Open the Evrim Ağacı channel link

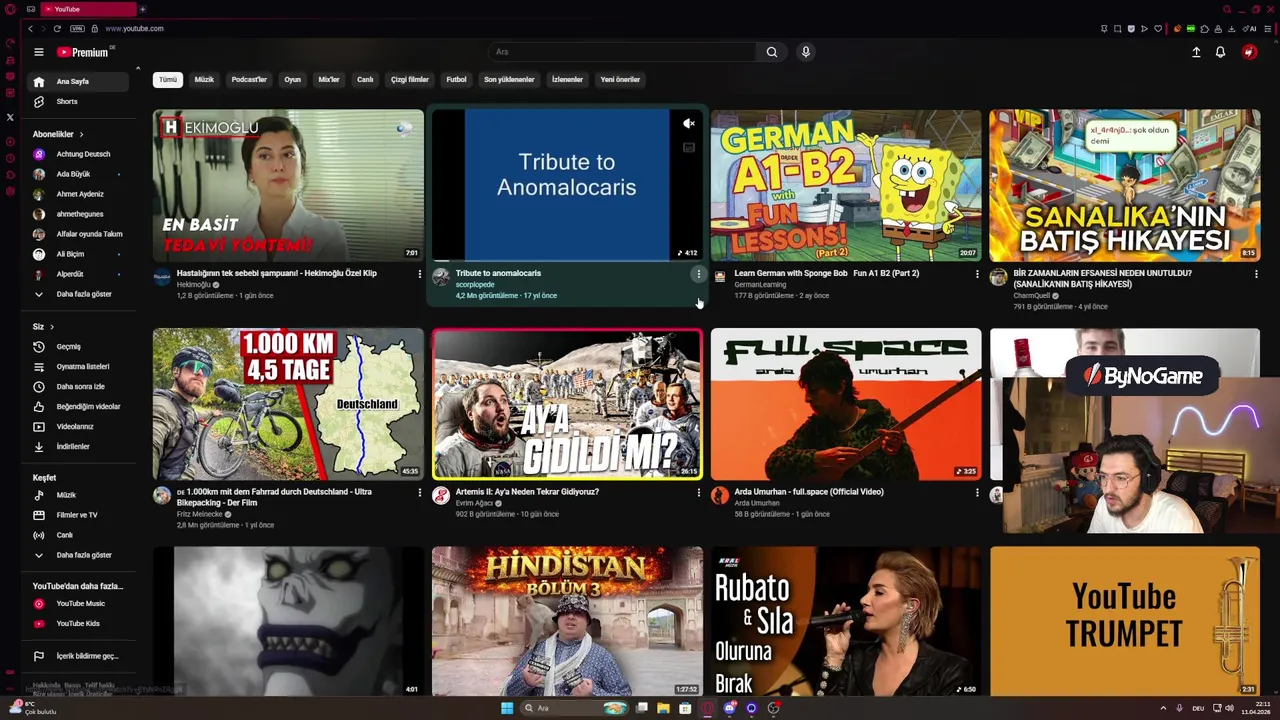click(474, 503)
